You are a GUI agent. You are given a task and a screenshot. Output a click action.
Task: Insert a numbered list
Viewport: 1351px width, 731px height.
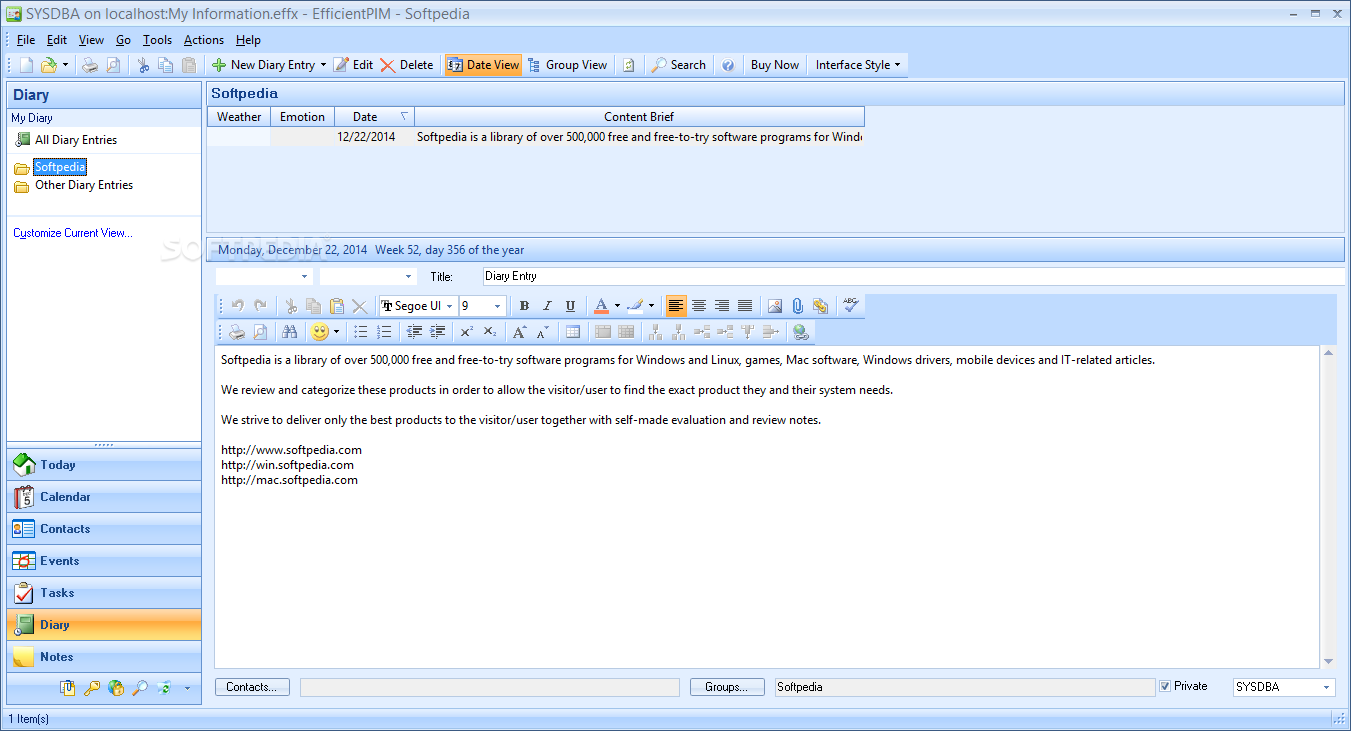point(385,332)
